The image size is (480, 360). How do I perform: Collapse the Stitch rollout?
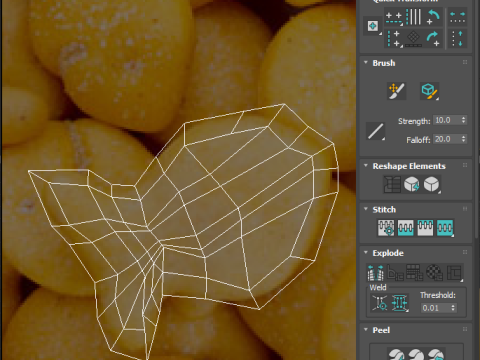point(366,209)
